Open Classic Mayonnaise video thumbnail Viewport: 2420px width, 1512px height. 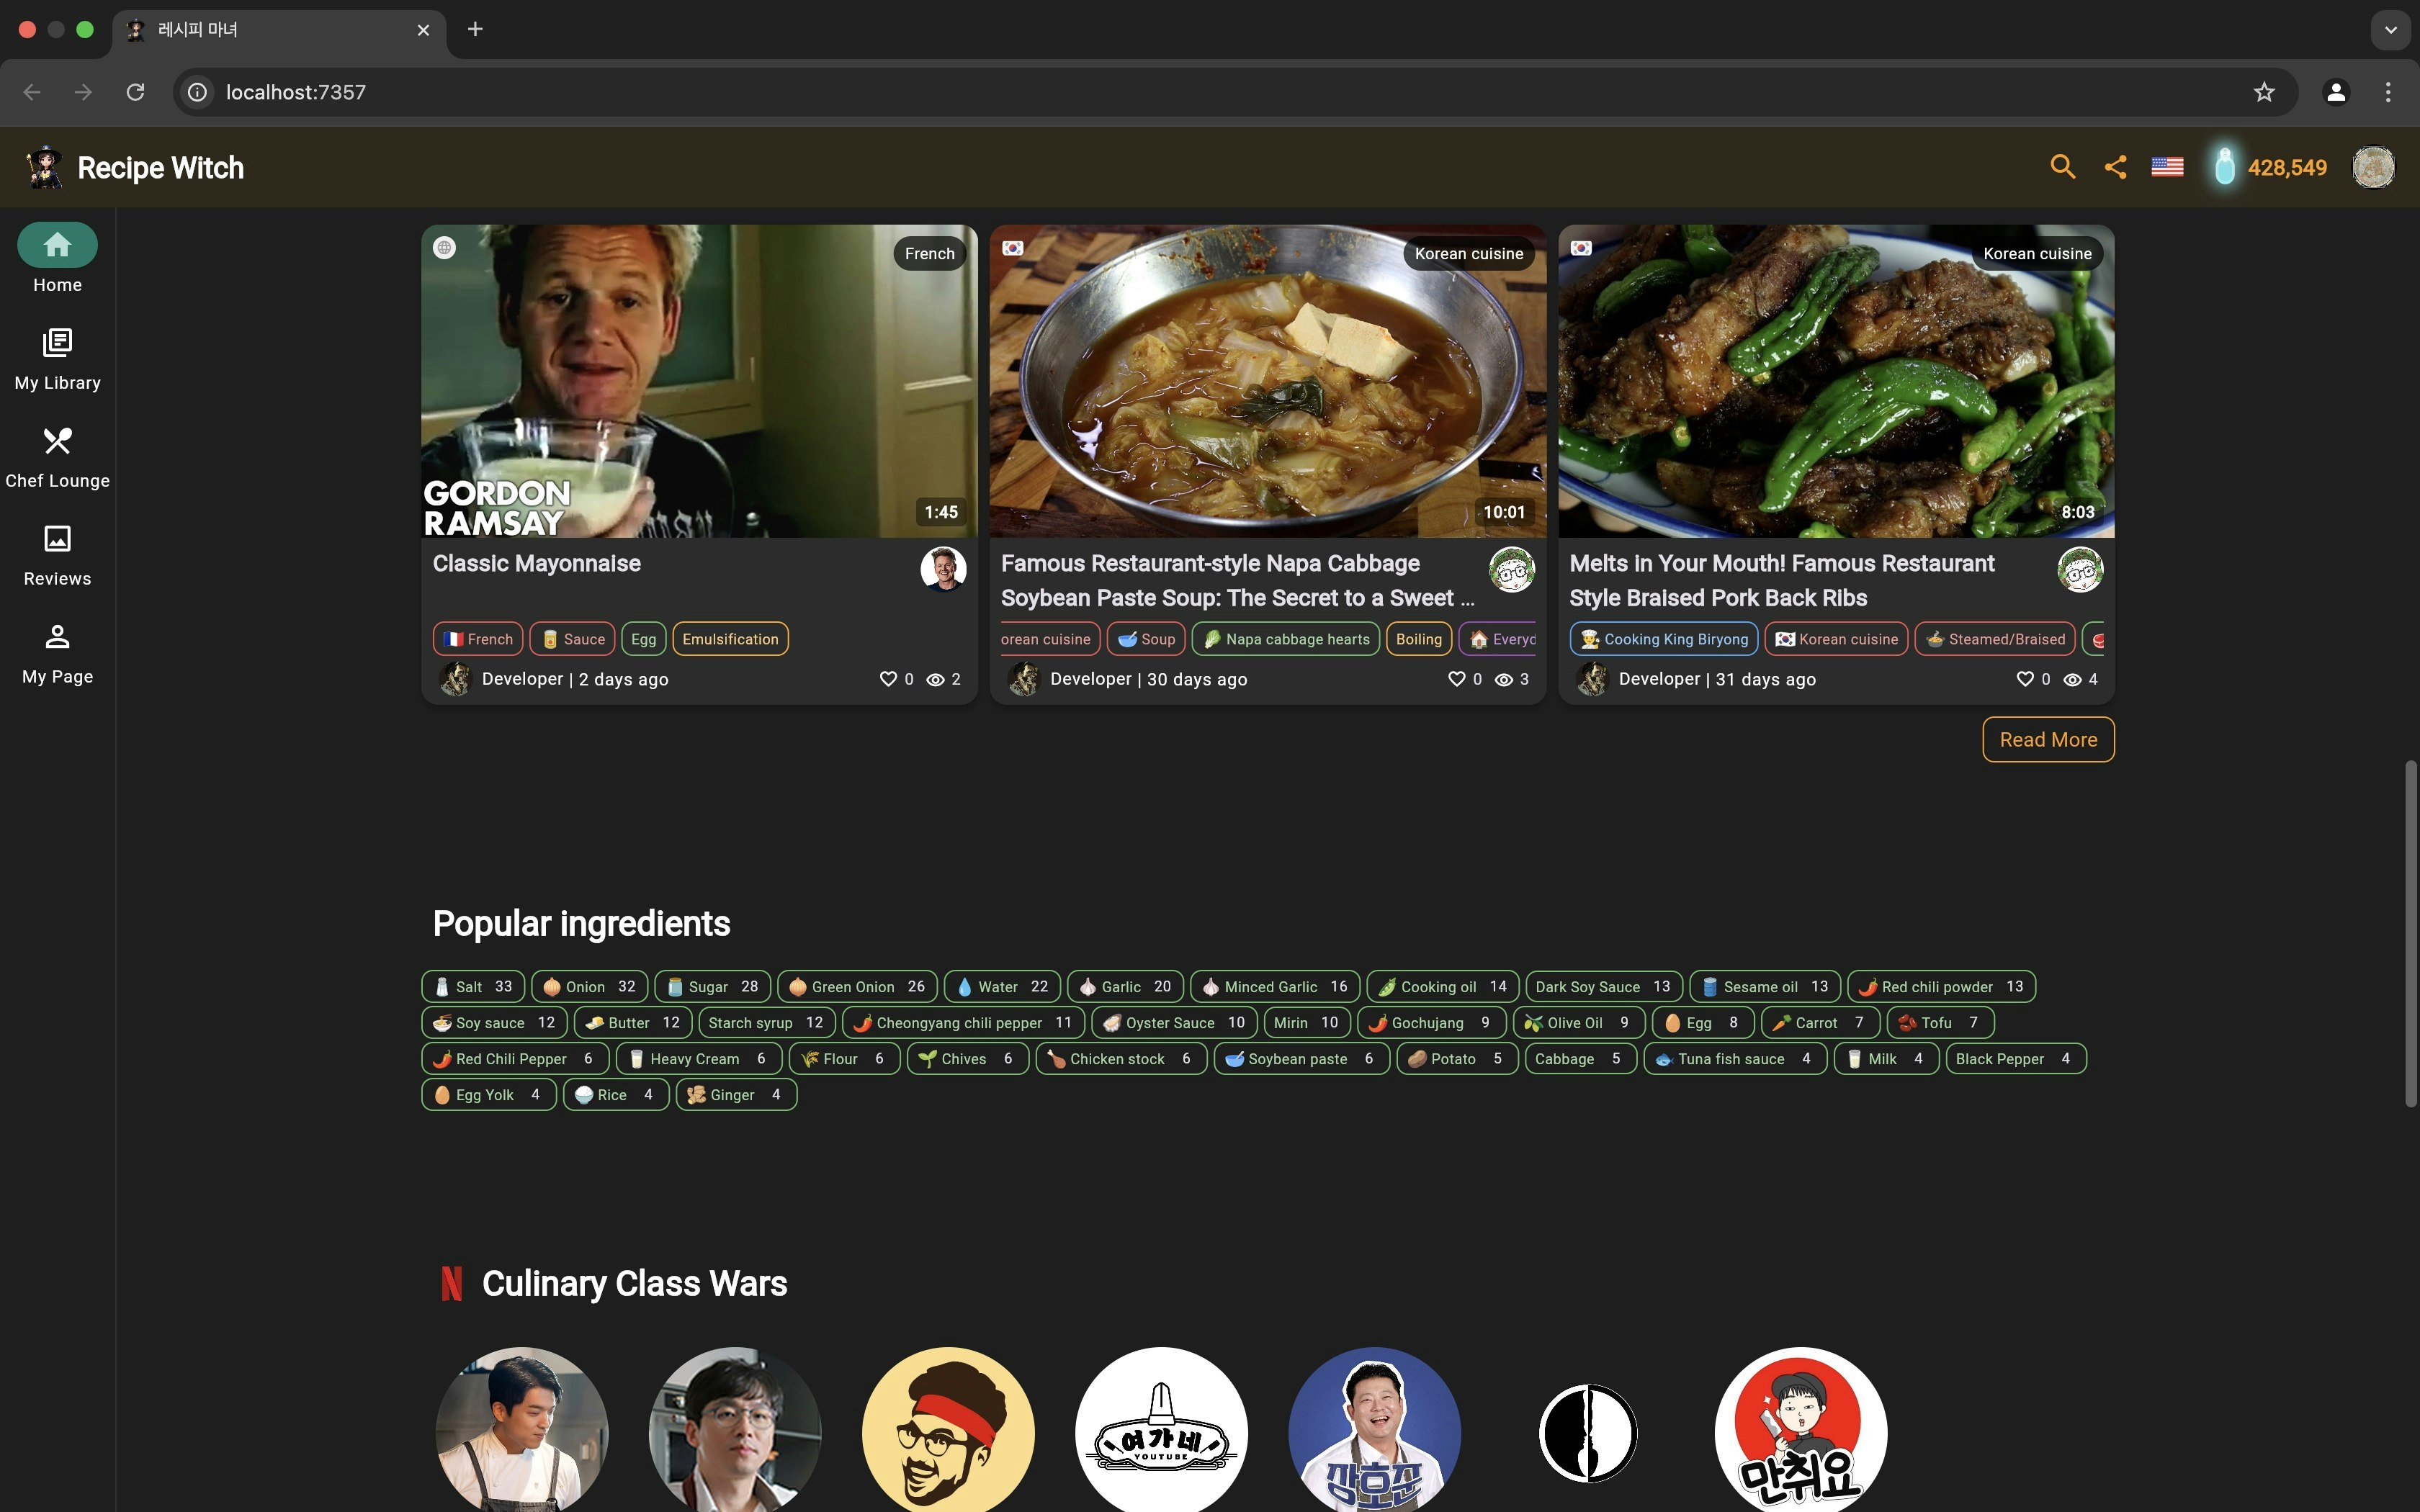pyautogui.click(x=699, y=381)
